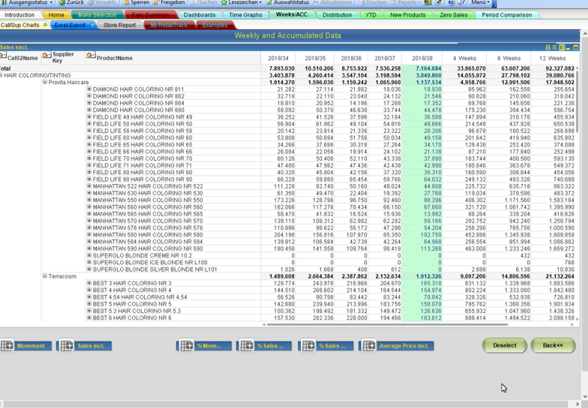Click the Sales incl. table icon
Image resolution: width=588 pixels, height=408 pixels.
point(67,346)
